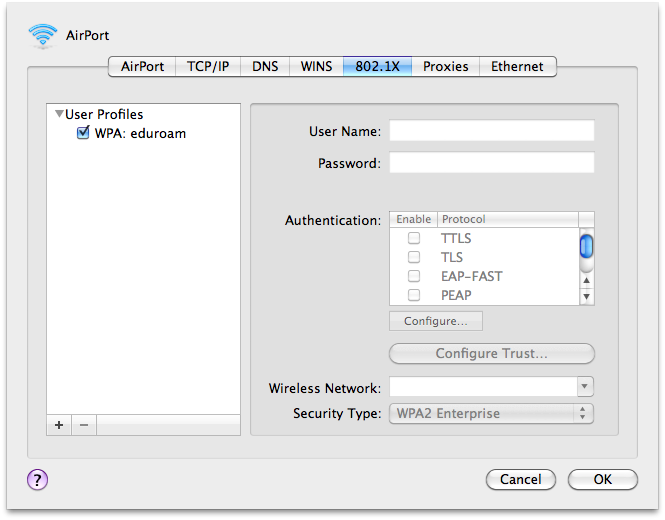Switch to the Ethernet tab
Image resolution: width=665 pixels, height=520 pixels.
coord(517,67)
